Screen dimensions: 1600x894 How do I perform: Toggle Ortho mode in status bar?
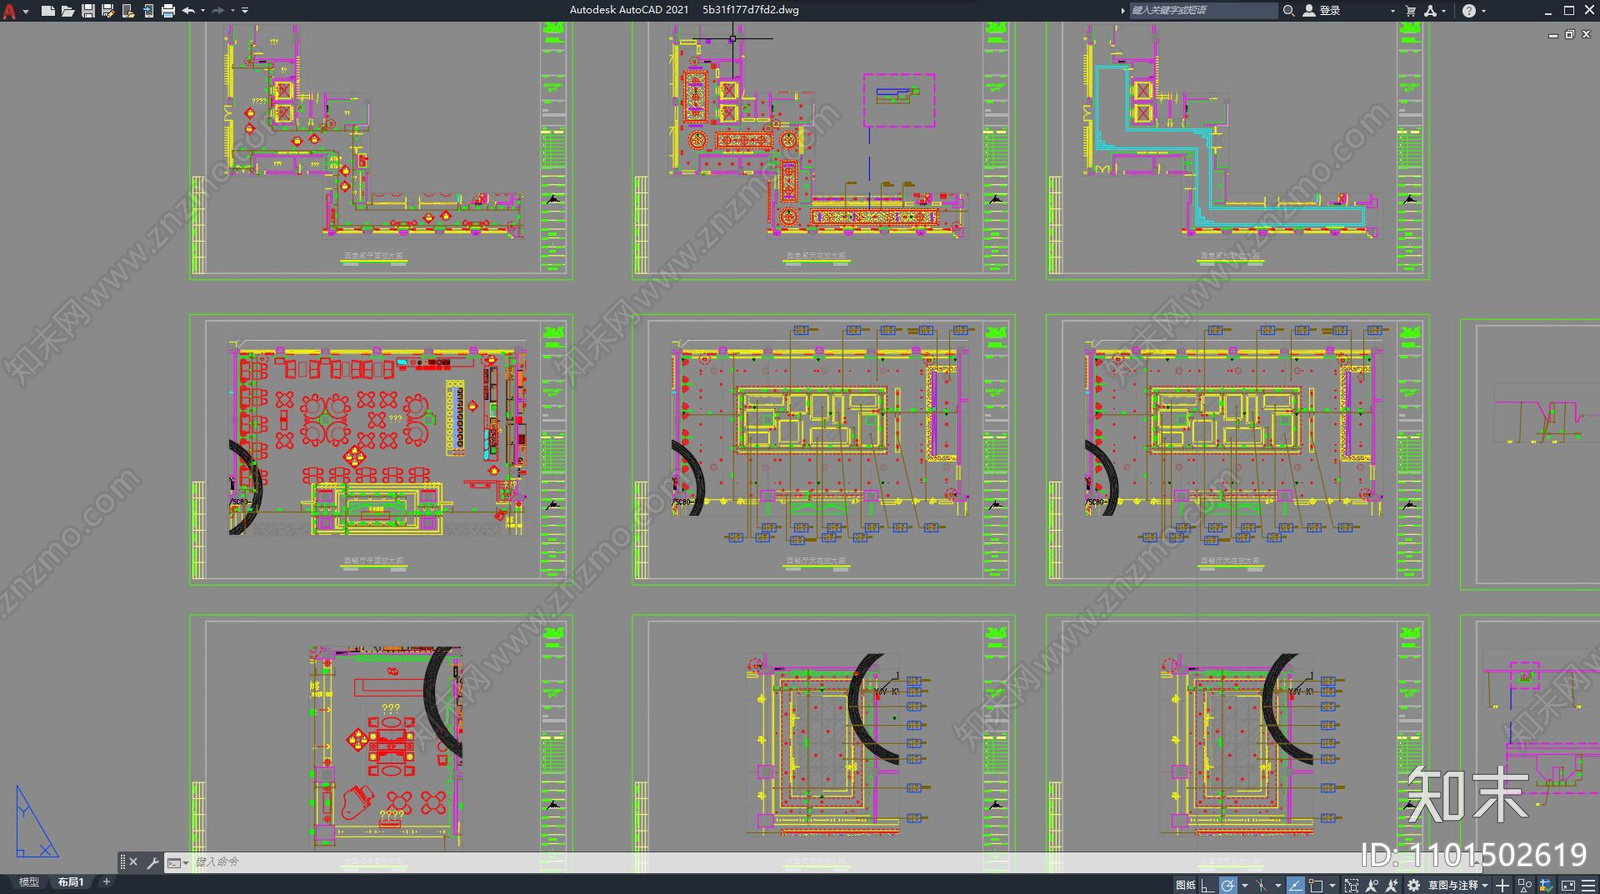(x=1208, y=885)
